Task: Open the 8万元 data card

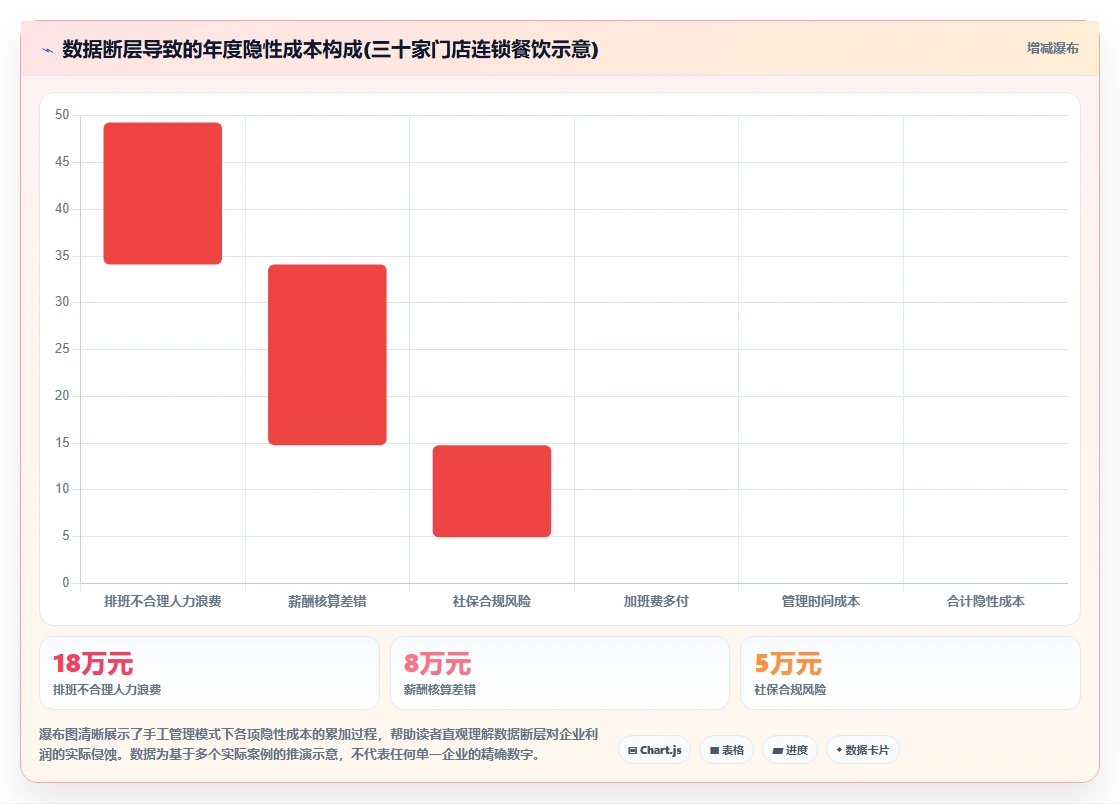Action: click(559, 673)
